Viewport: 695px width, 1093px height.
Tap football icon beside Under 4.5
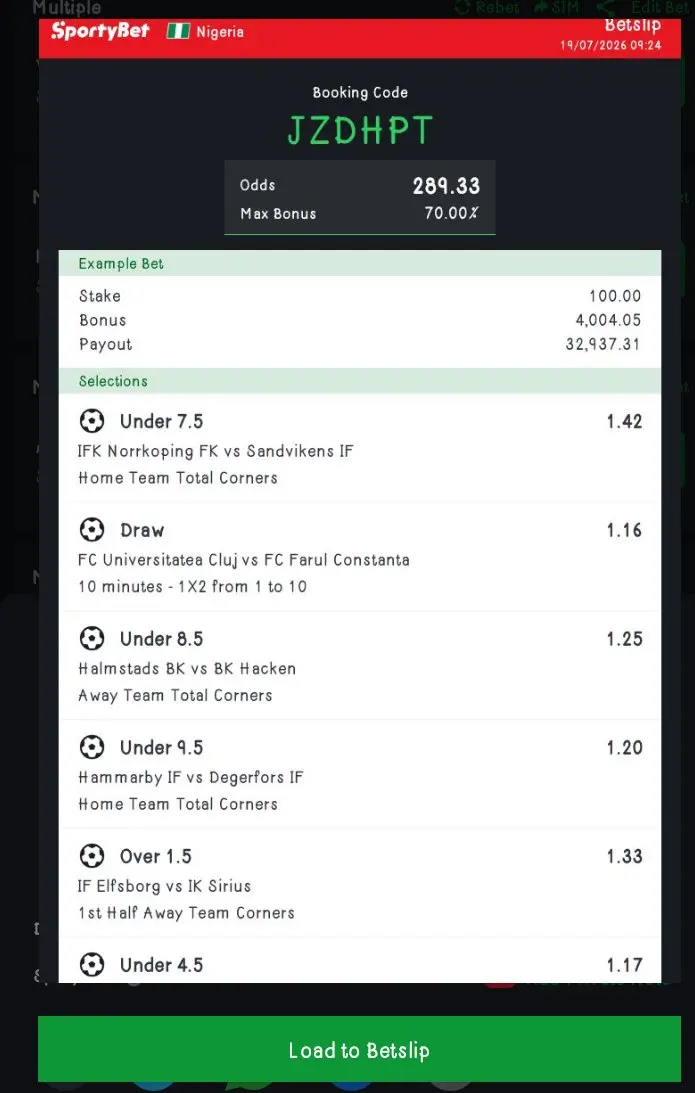coord(92,965)
